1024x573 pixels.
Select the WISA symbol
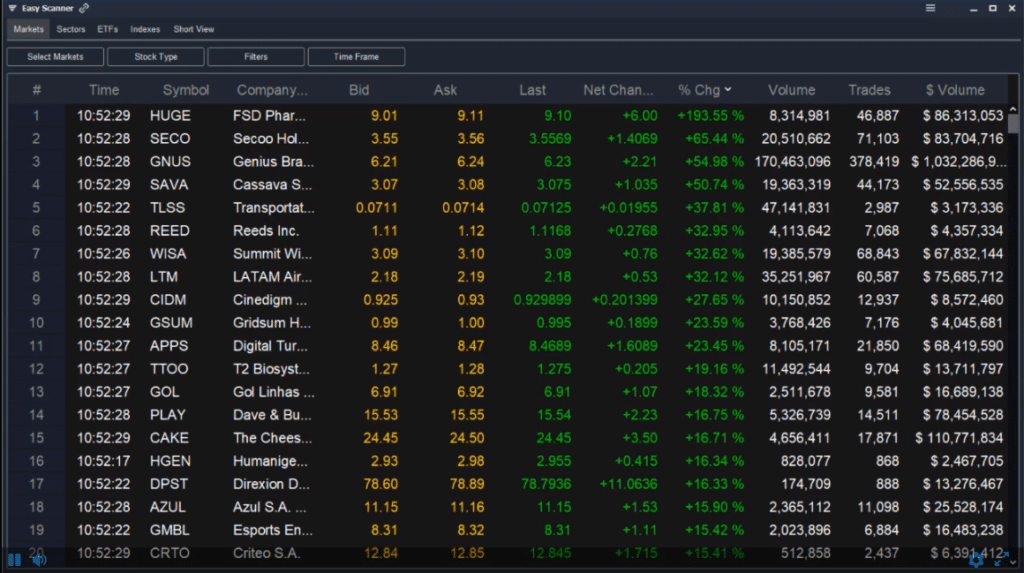click(x=168, y=254)
